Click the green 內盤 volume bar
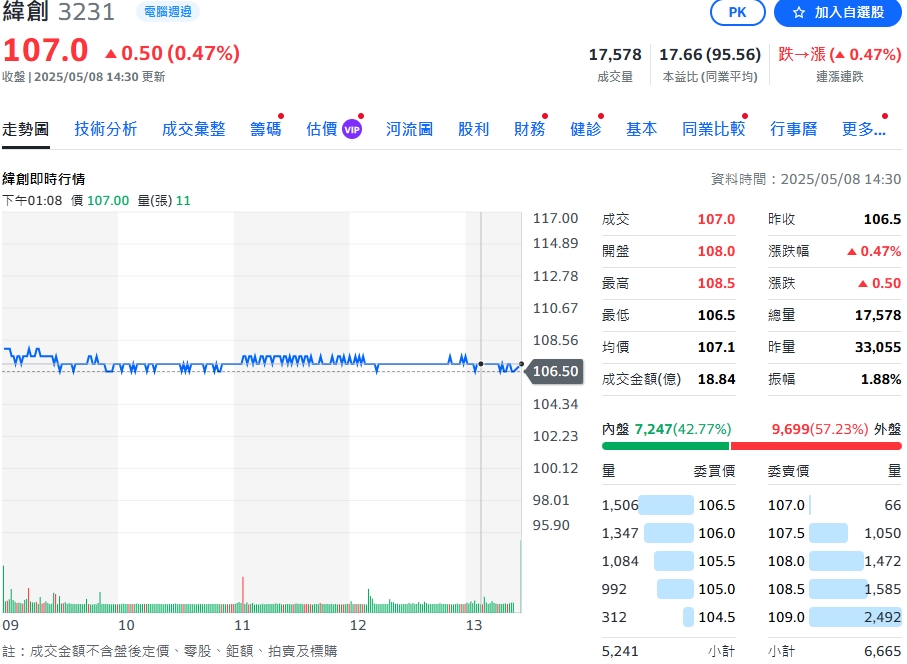Viewport: 907px width, 664px height. (665, 446)
